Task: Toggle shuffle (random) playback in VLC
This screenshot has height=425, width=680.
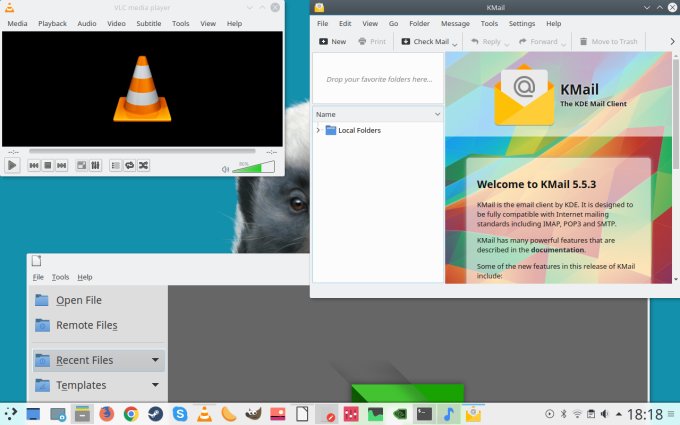Action: (x=143, y=165)
